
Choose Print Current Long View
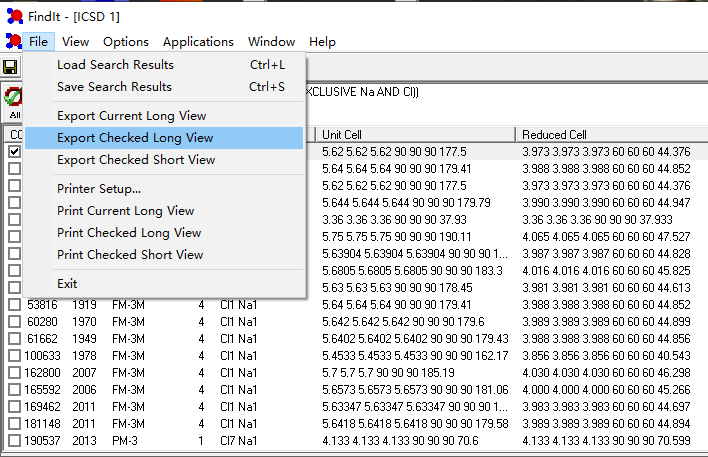click(x=164, y=211)
